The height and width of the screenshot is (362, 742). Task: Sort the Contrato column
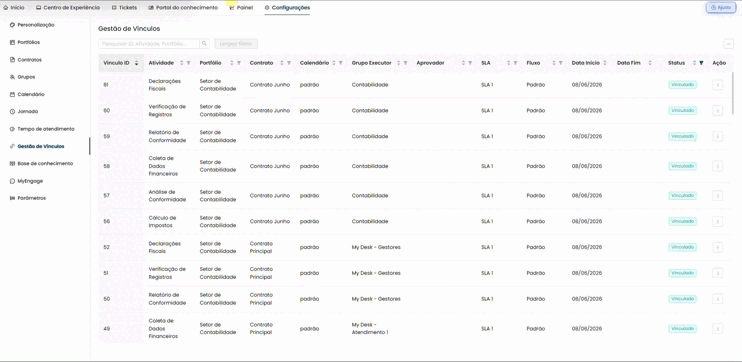tap(282, 63)
